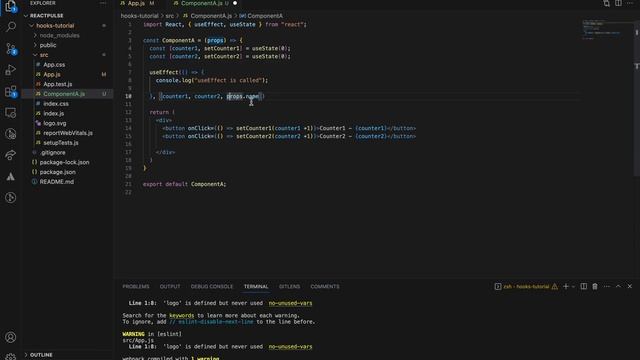640x360 pixels.
Task: Open the Run and Debug icon
Action: [x=11, y=70]
